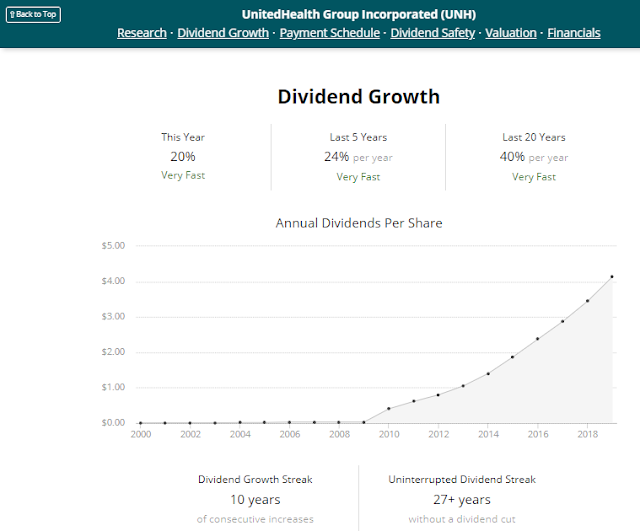Open the Research section link

(142, 33)
